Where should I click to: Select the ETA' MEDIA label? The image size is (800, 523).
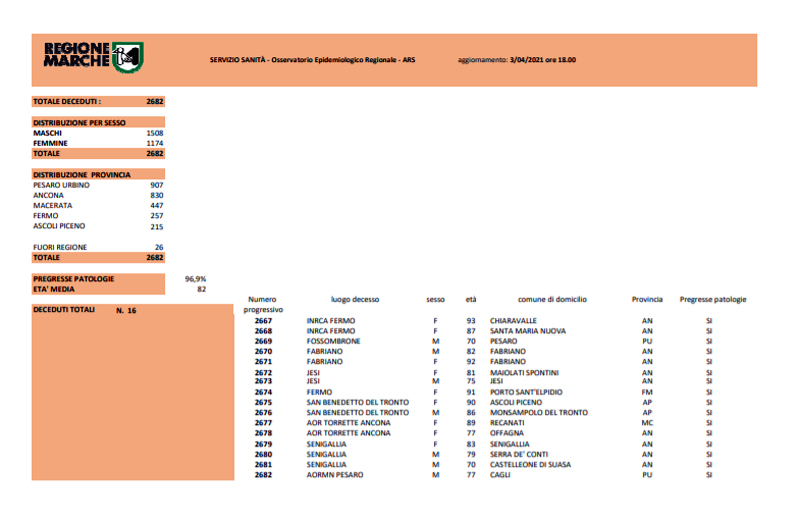(54, 288)
